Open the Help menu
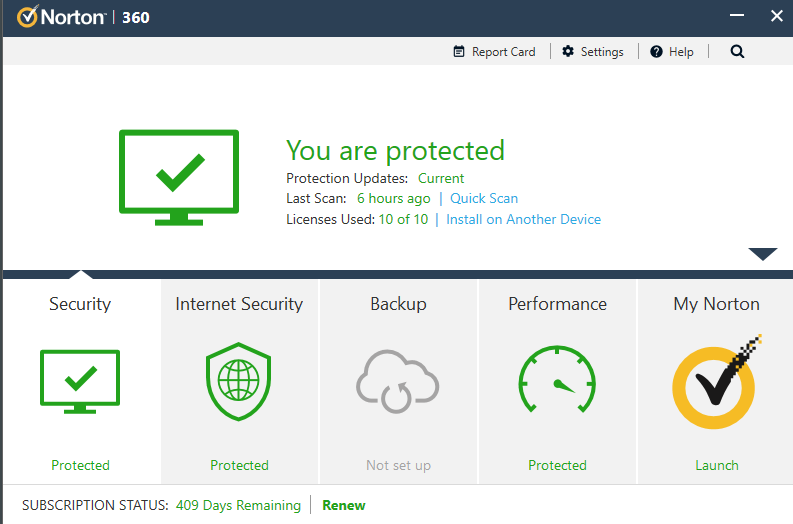The image size is (793, 524). [x=672, y=52]
